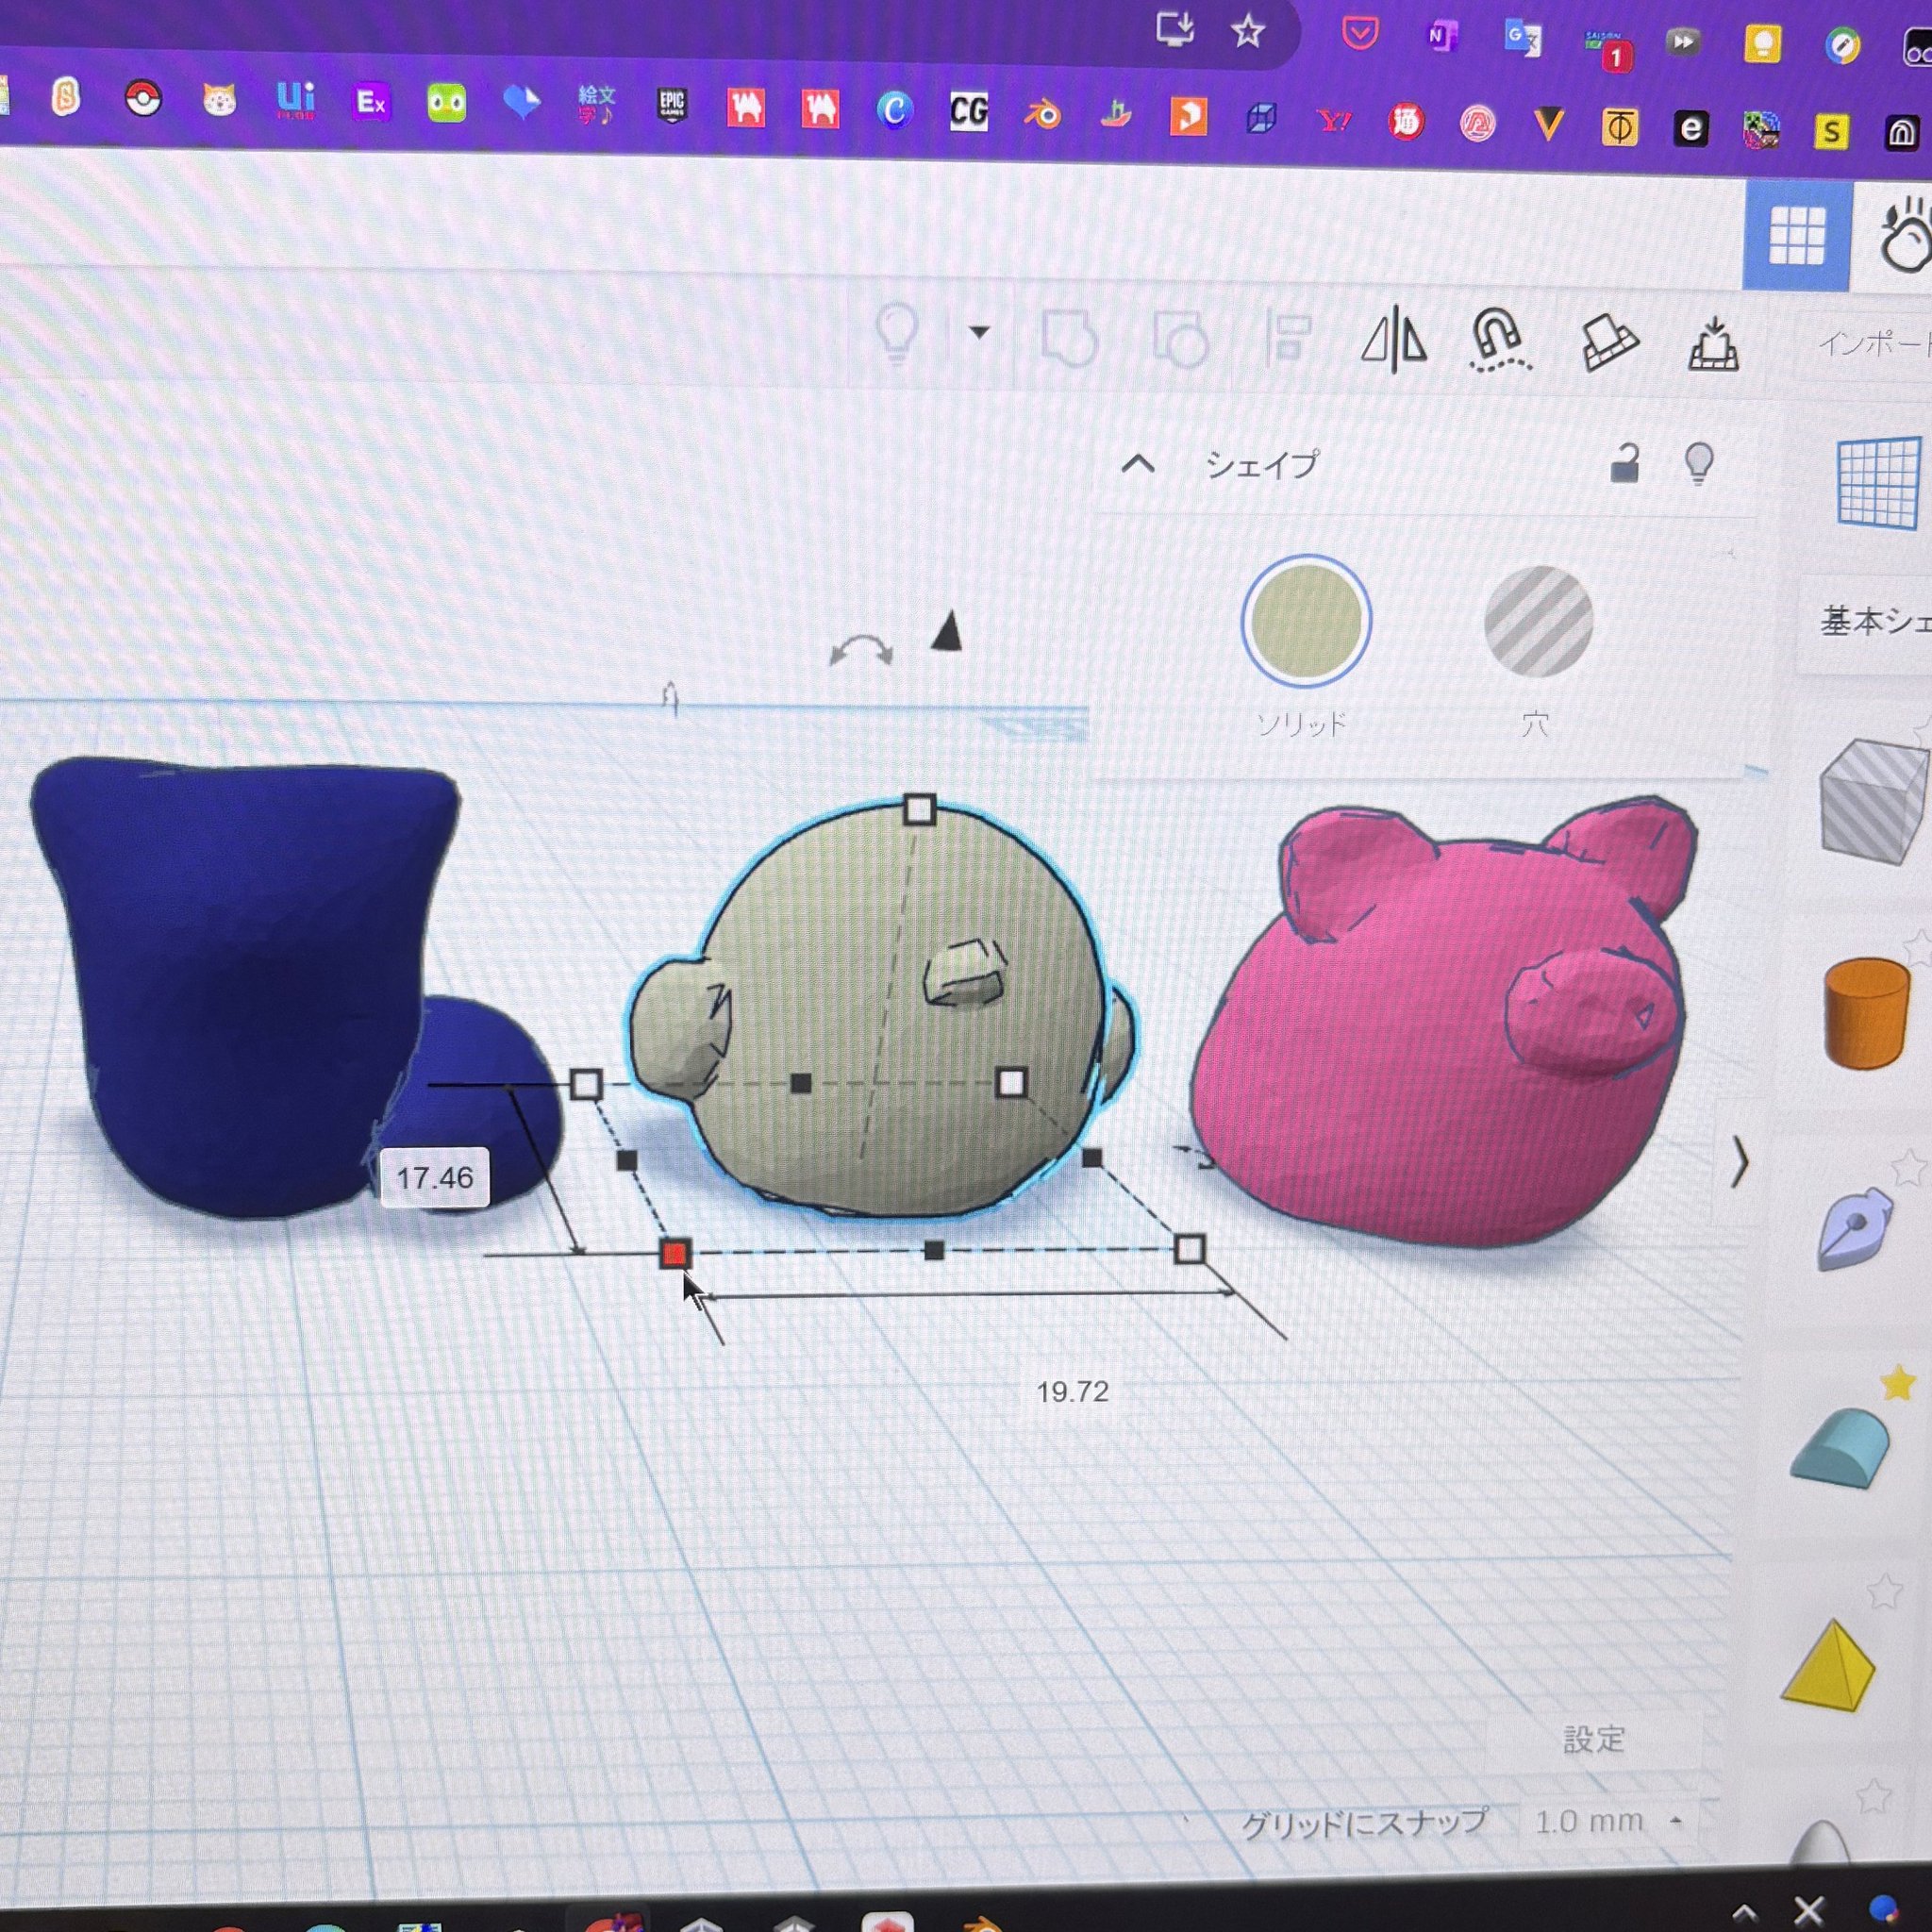
Task: Click the curved rotation arrow handle
Action: click(x=861, y=650)
